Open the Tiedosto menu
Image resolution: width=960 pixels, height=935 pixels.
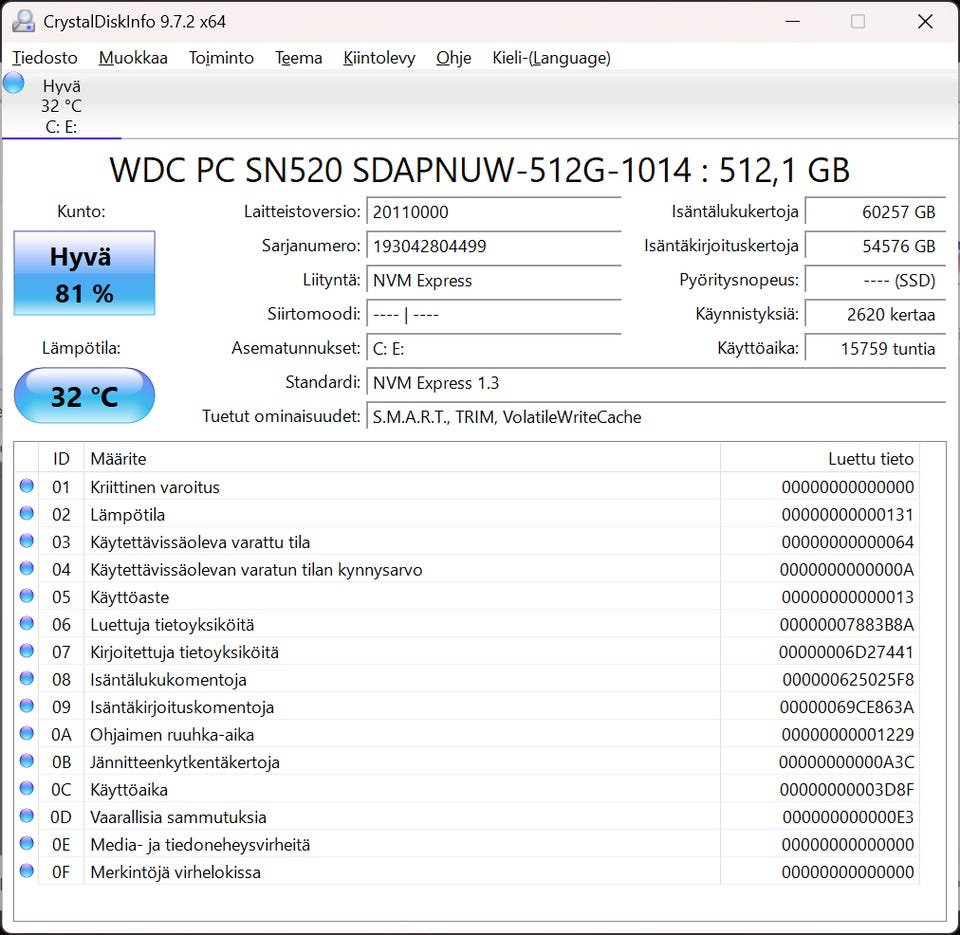(x=45, y=58)
